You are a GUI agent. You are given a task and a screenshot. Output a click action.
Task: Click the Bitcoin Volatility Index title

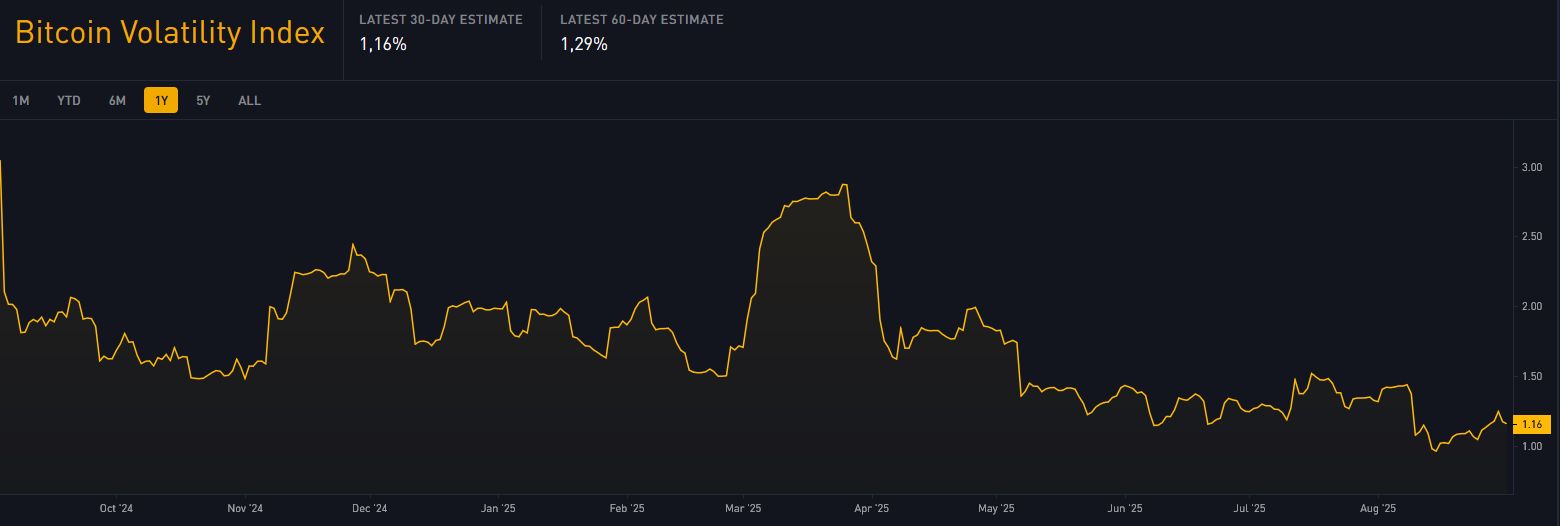pos(170,33)
